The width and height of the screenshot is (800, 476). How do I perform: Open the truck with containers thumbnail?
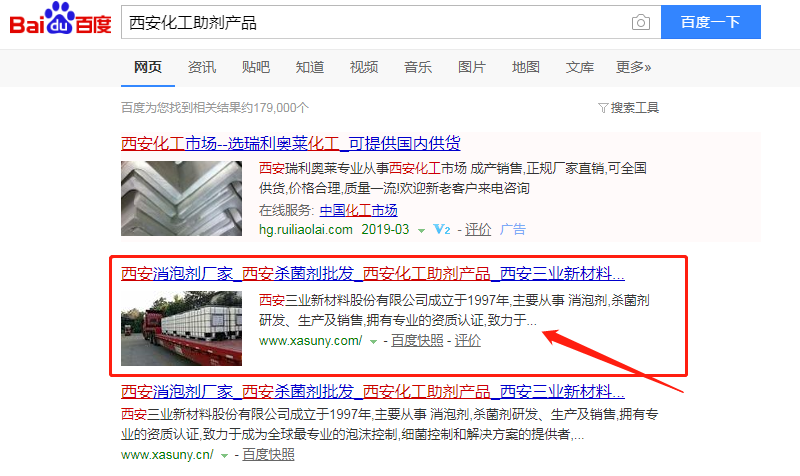(x=181, y=328)
